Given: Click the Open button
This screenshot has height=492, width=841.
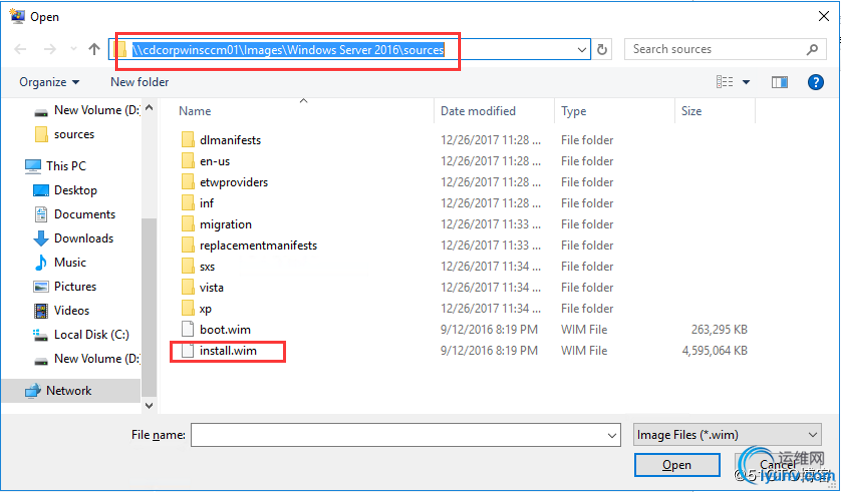Looking at the screenshot, I should pos(677,465).
